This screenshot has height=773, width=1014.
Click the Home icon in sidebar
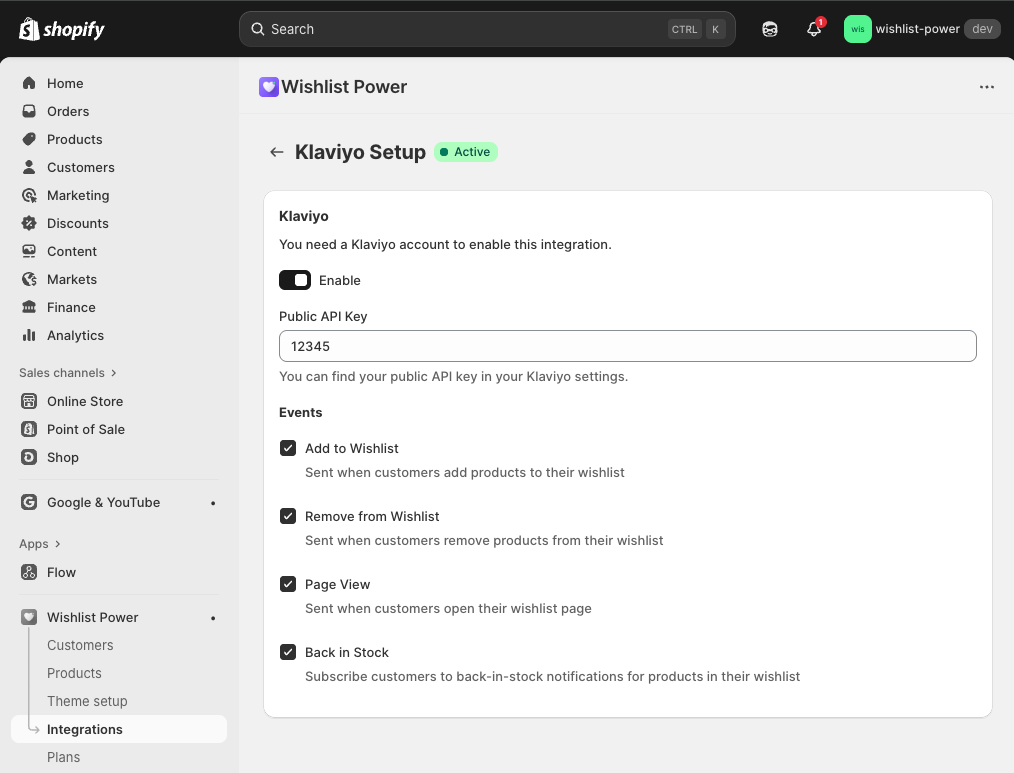point(29,83)
